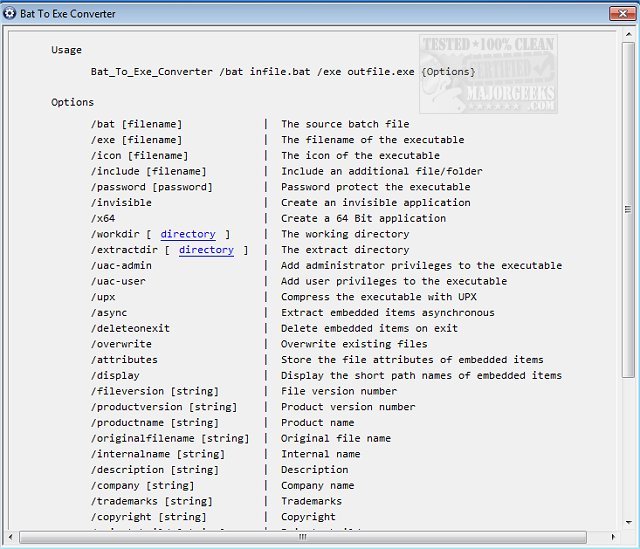Click the '/uac-admin' option text
The image size is (640, 549).
tap(121, 265)
